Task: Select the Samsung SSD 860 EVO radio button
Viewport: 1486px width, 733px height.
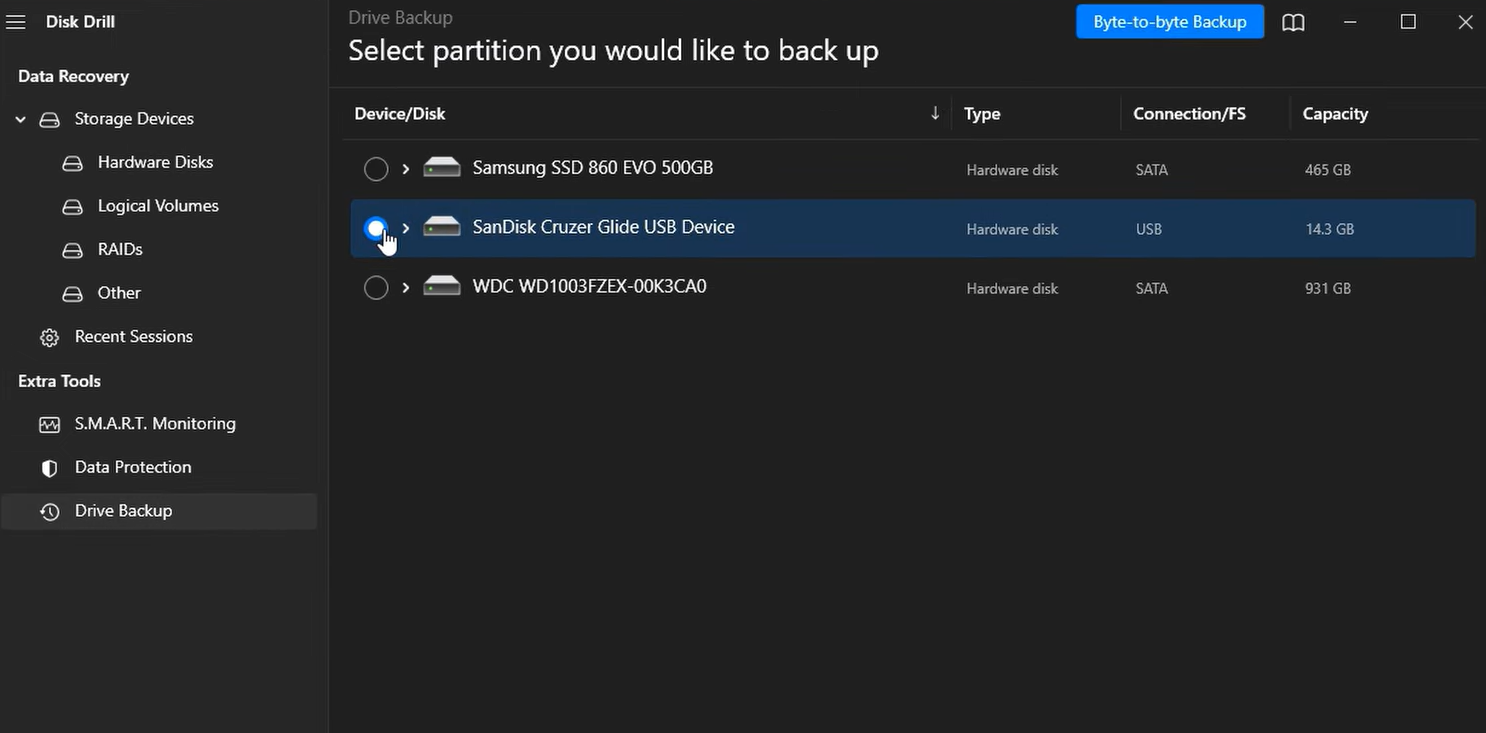Action: click(x=376, y=169)
